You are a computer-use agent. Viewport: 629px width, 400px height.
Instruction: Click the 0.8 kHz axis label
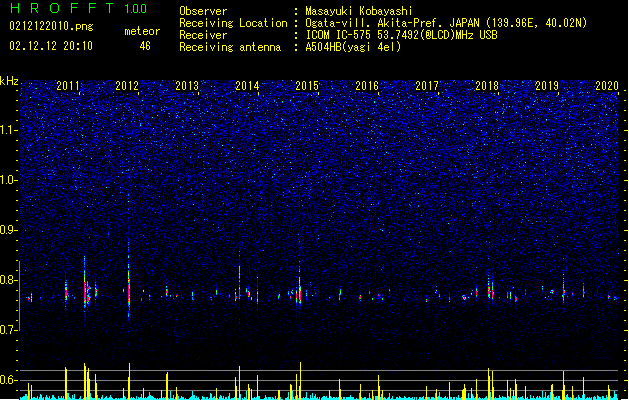tap(9, 280)
